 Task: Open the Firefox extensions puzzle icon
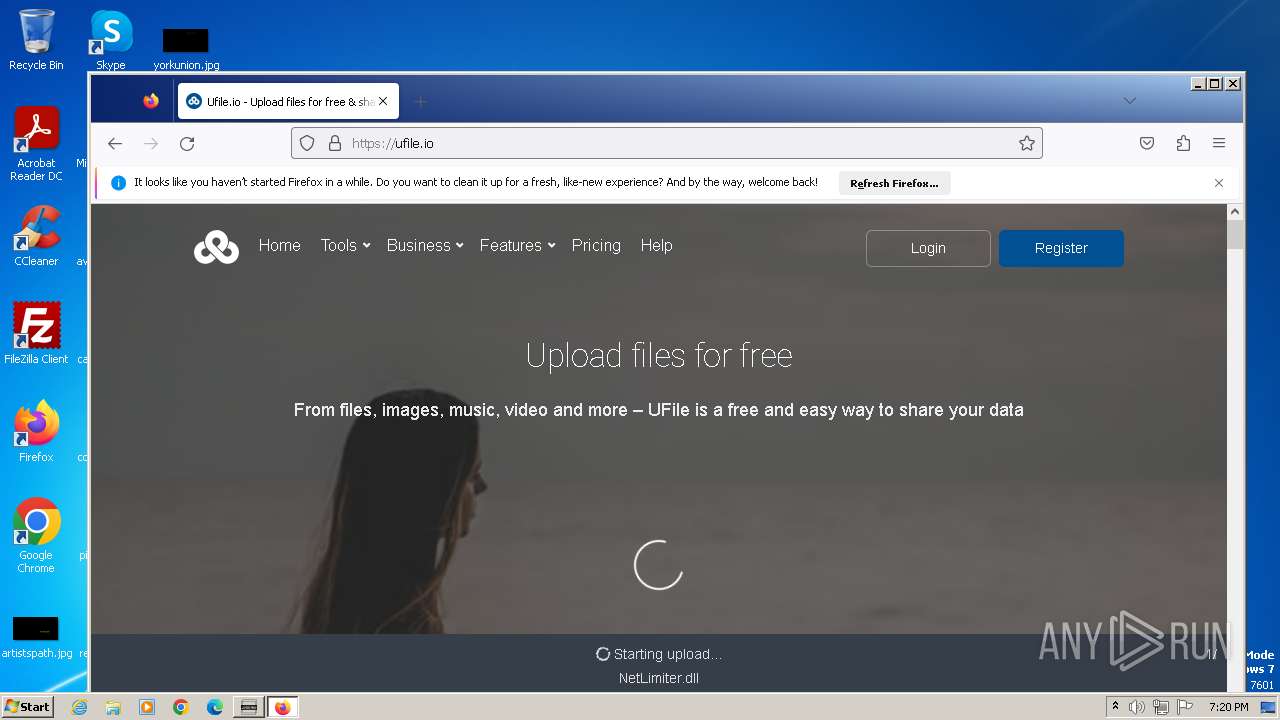click(1183, 143)
